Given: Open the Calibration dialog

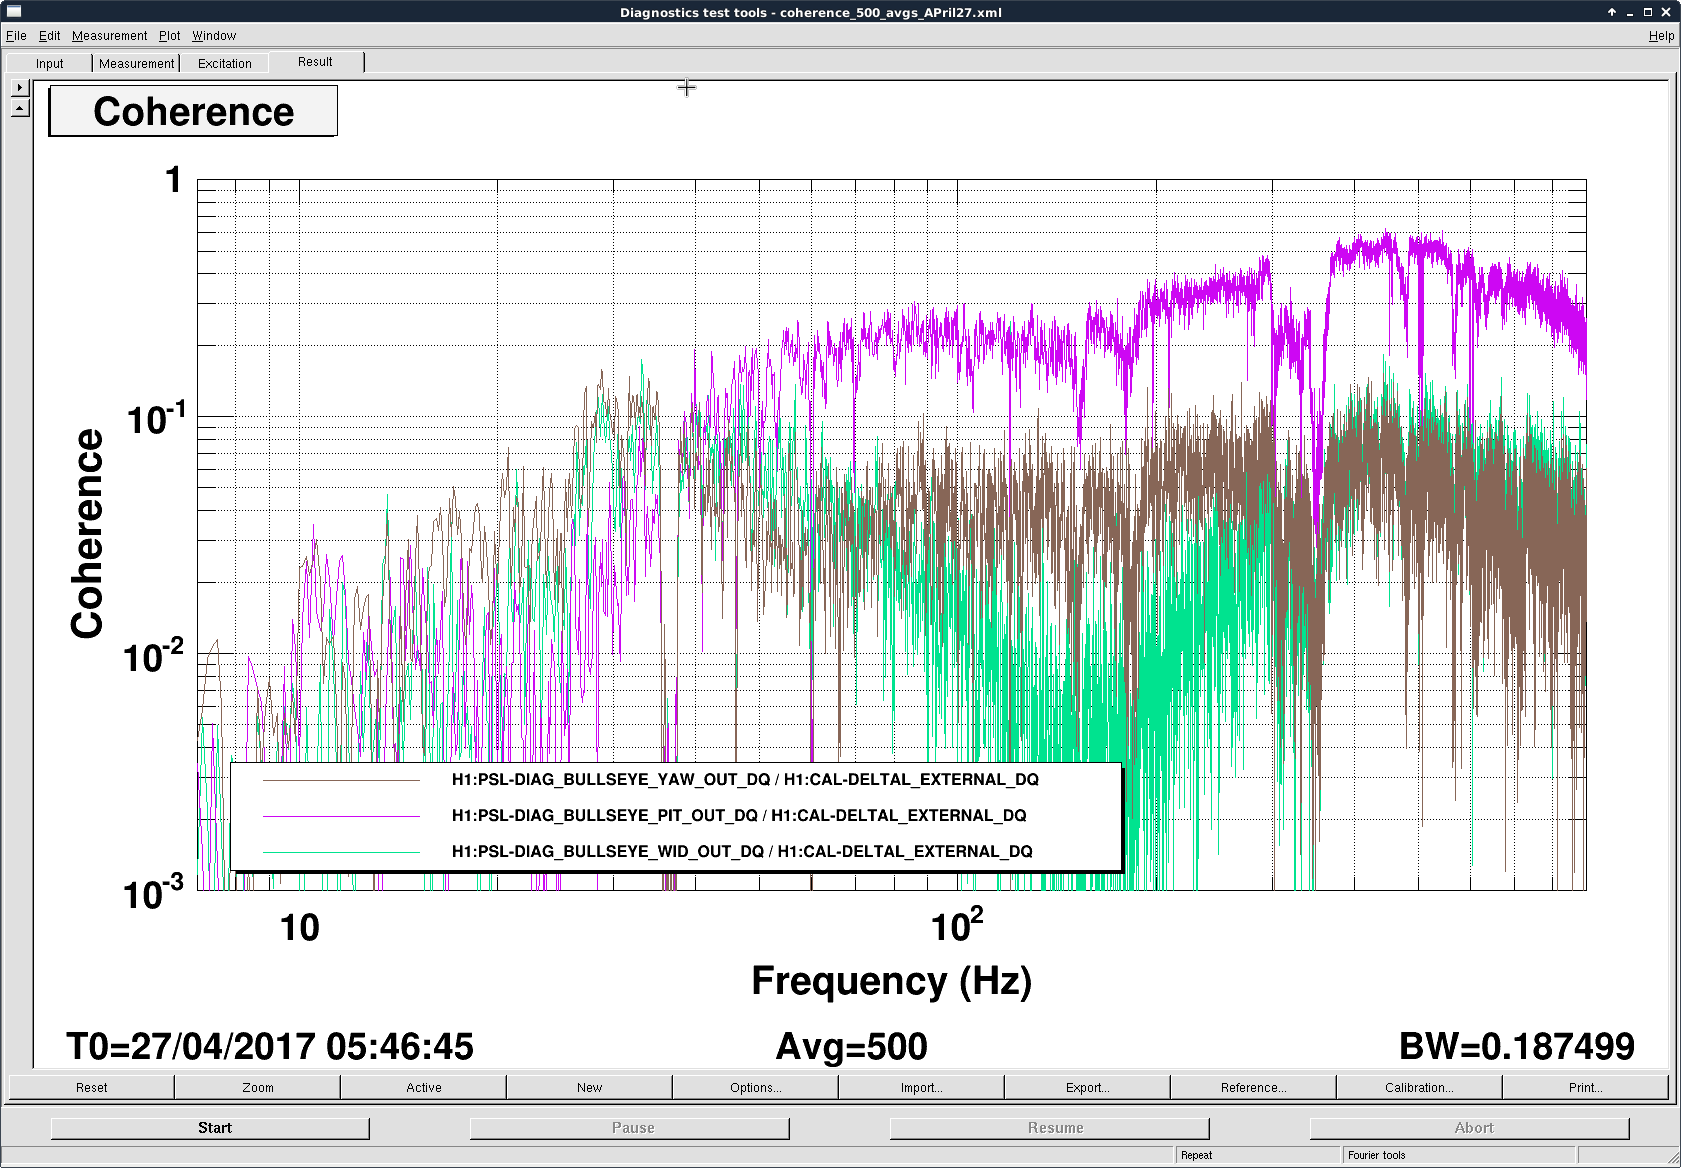Looking at the screenshot, I should (1420, 1087).
